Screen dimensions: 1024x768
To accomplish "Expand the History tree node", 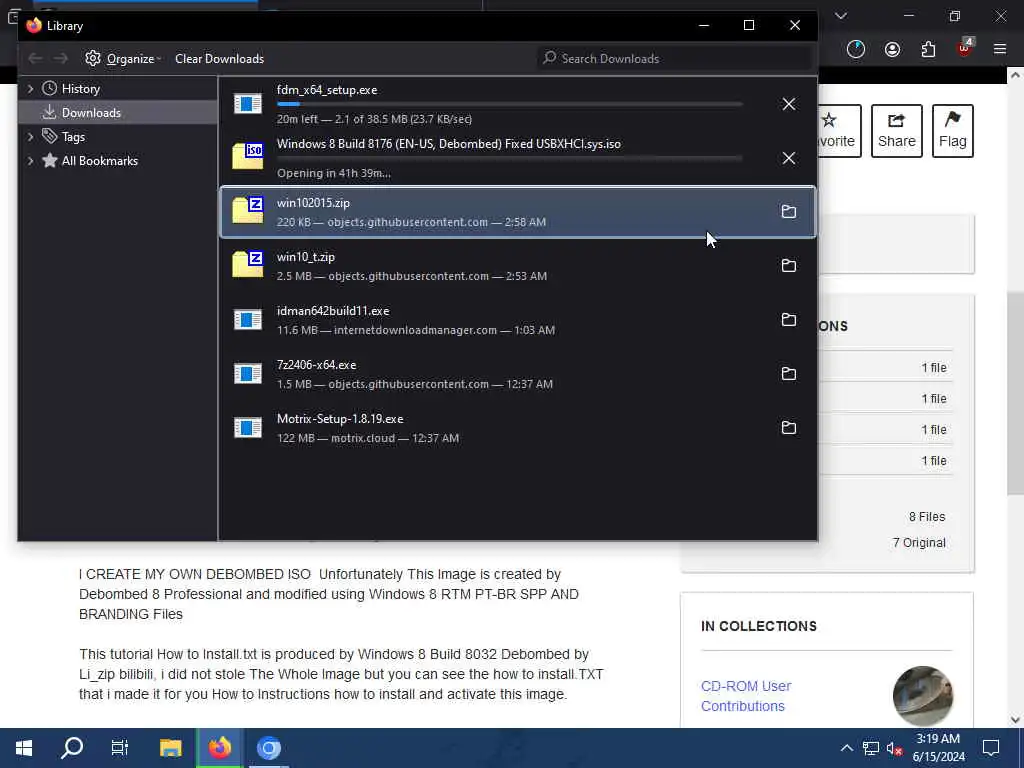I will coord(30,89).
